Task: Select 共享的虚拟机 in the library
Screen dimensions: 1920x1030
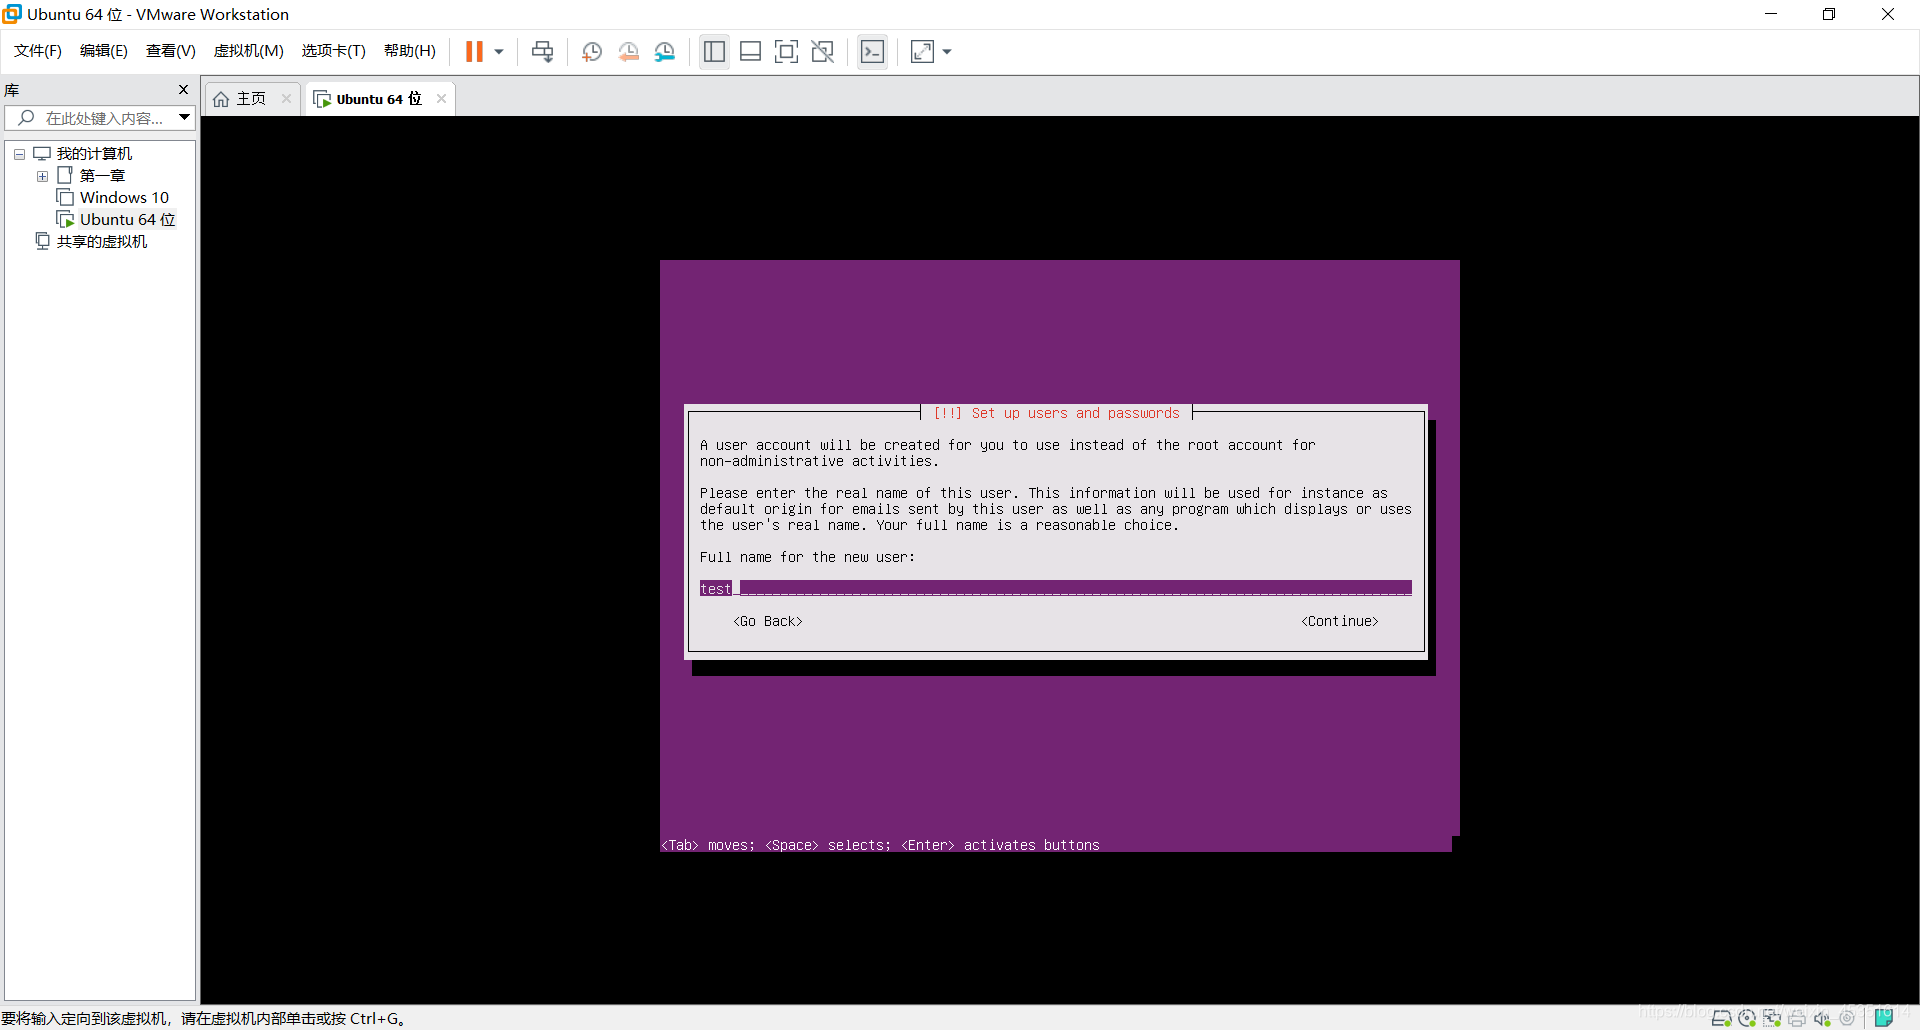Action: click(102, 242)
